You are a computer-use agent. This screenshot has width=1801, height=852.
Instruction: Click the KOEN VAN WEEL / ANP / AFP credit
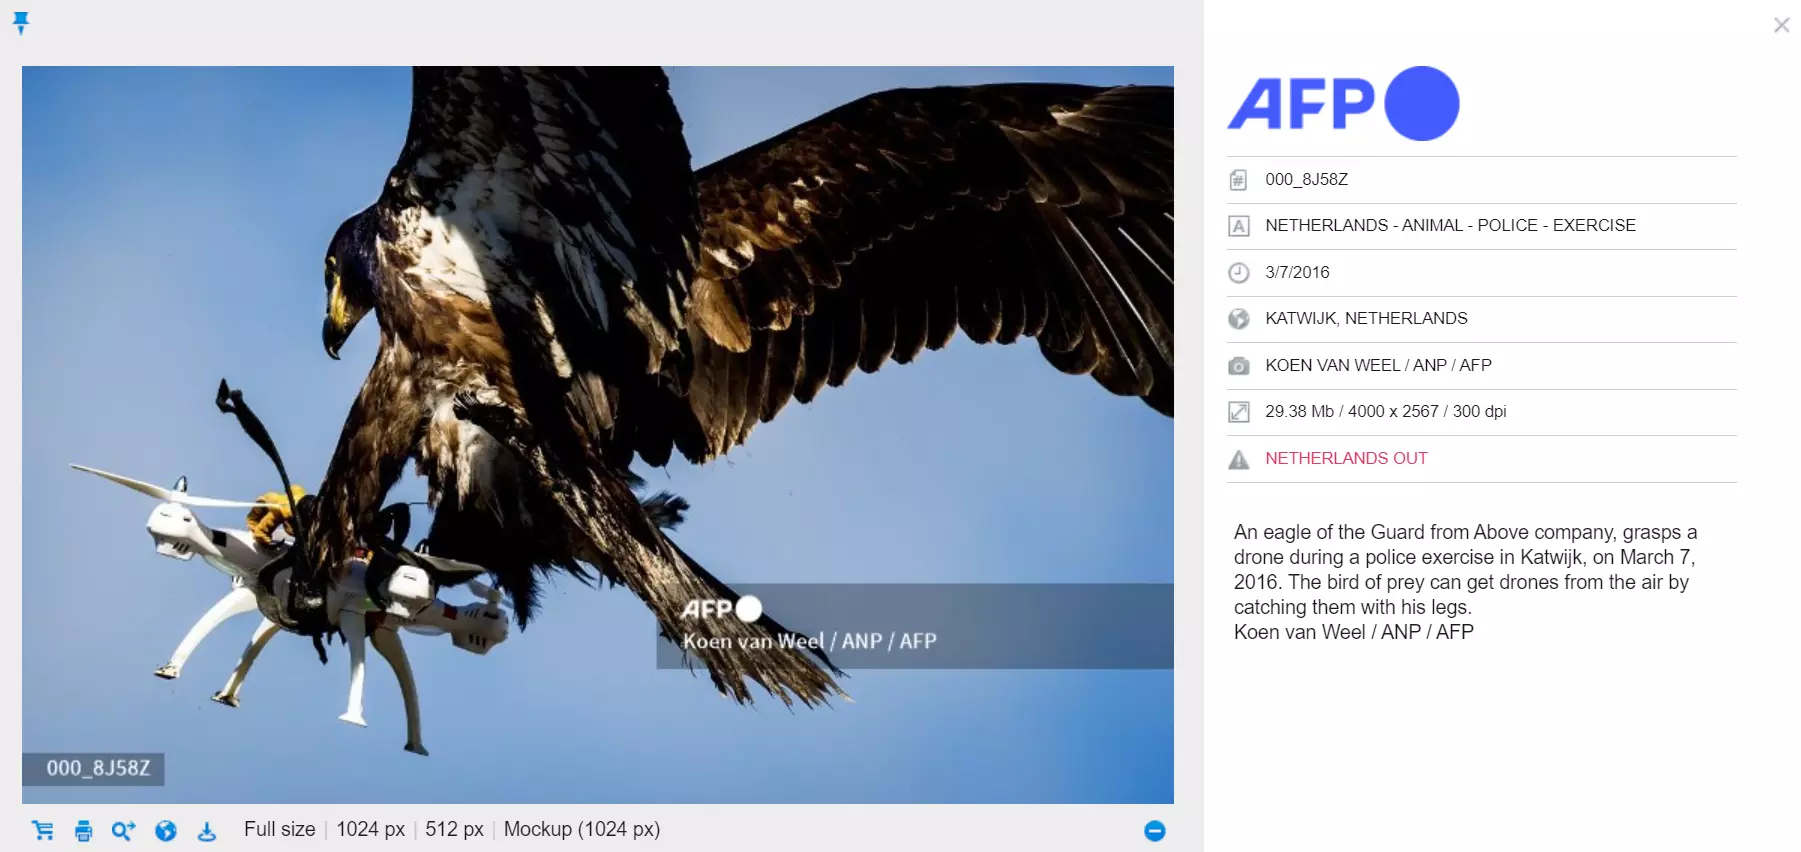tap(1378, 365)
